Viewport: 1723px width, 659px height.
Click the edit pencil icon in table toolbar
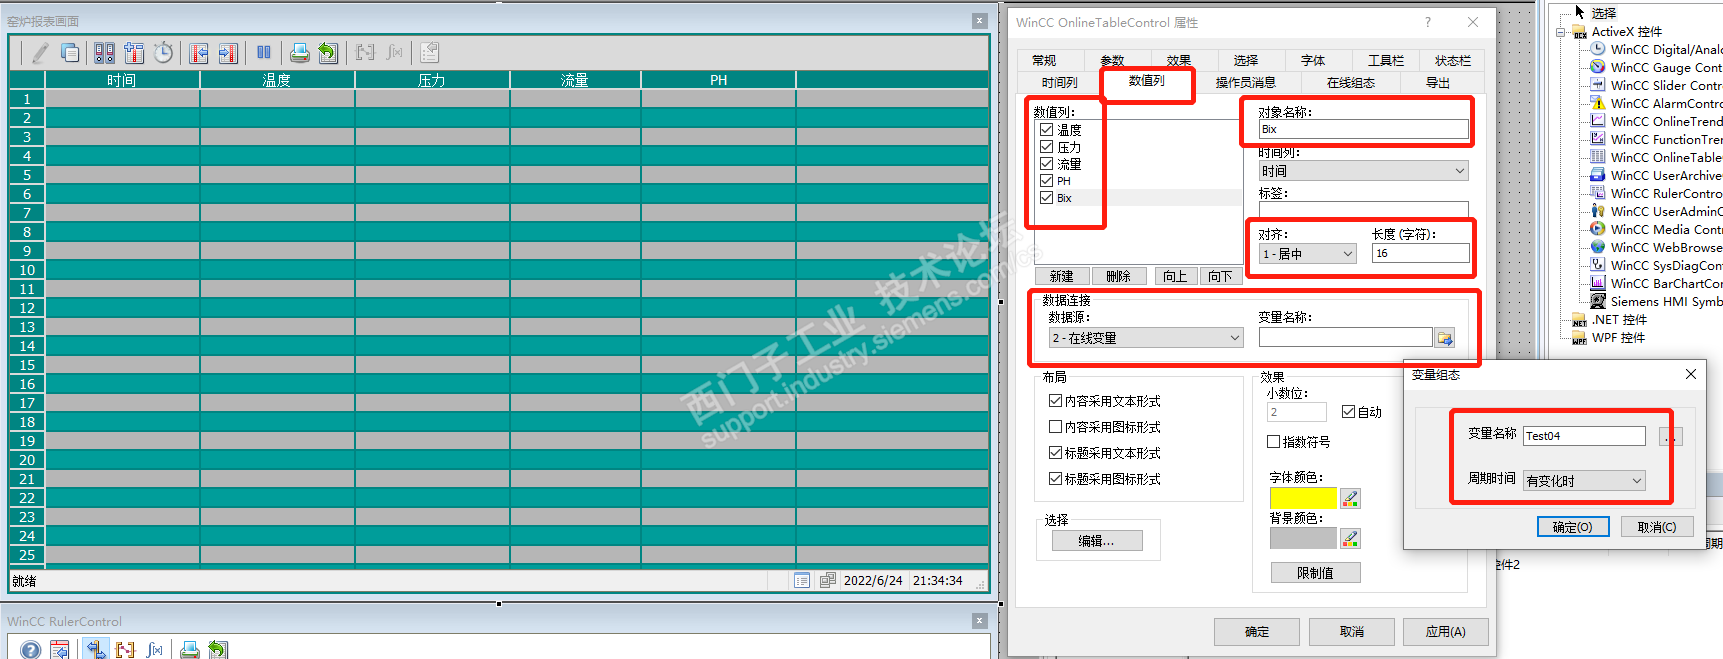coord(40,53)
